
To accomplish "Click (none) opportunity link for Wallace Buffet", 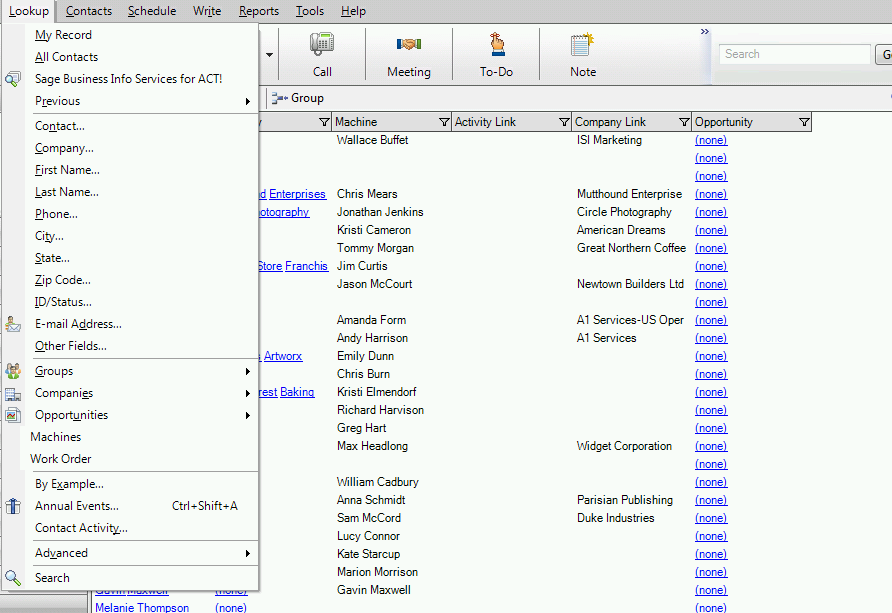I will tap(711, 140).
